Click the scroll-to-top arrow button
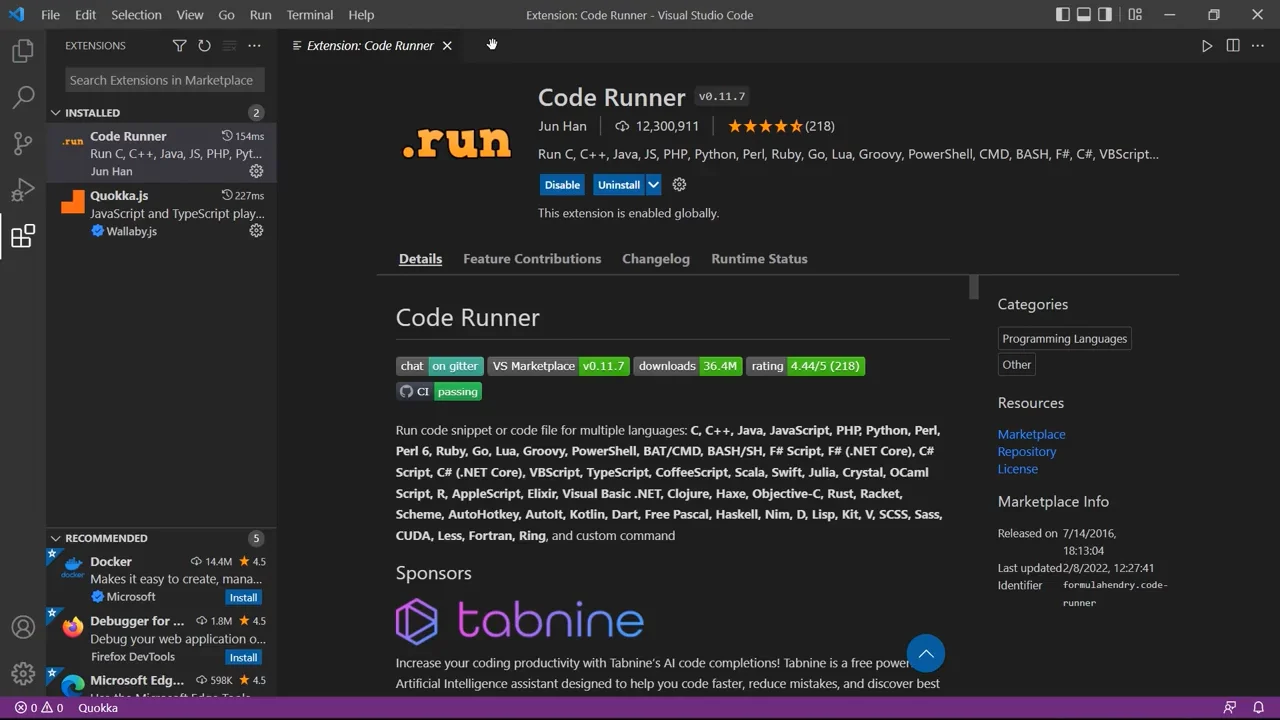 click(926, 654)
